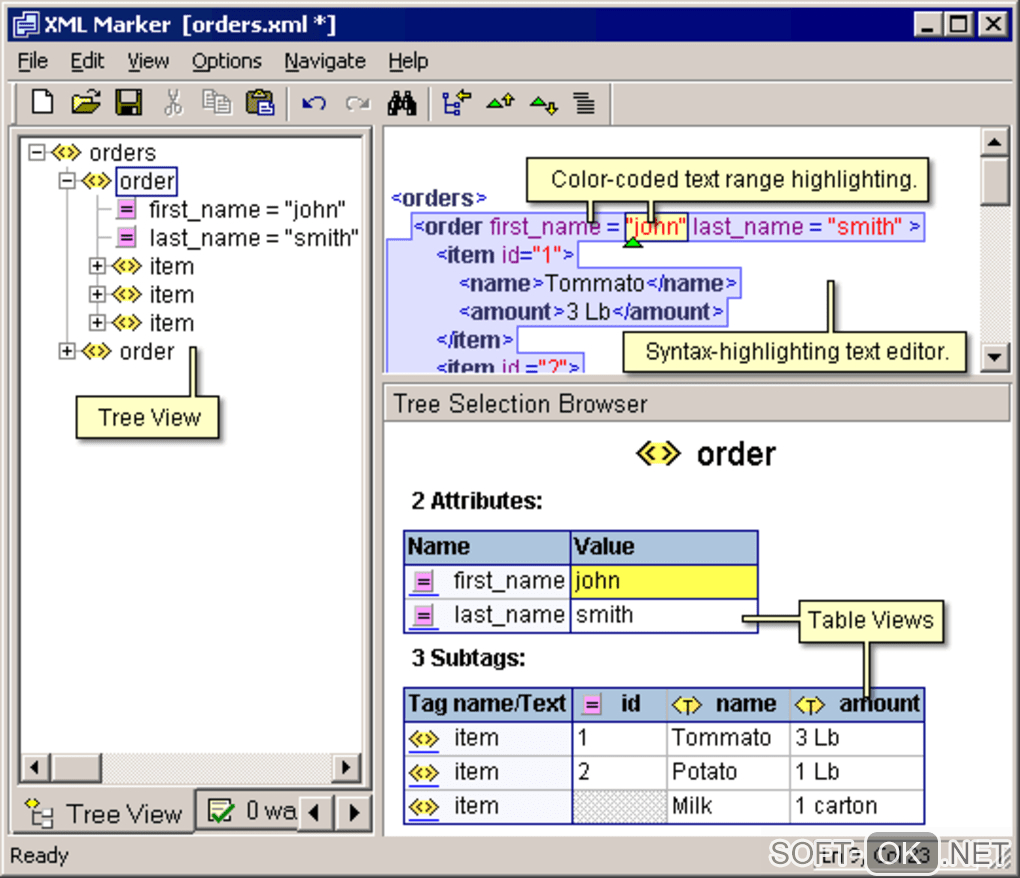Click the last_name attribute icon in the Attributes table
This screenshot has height=878, width=1020.
coord(424,615)
